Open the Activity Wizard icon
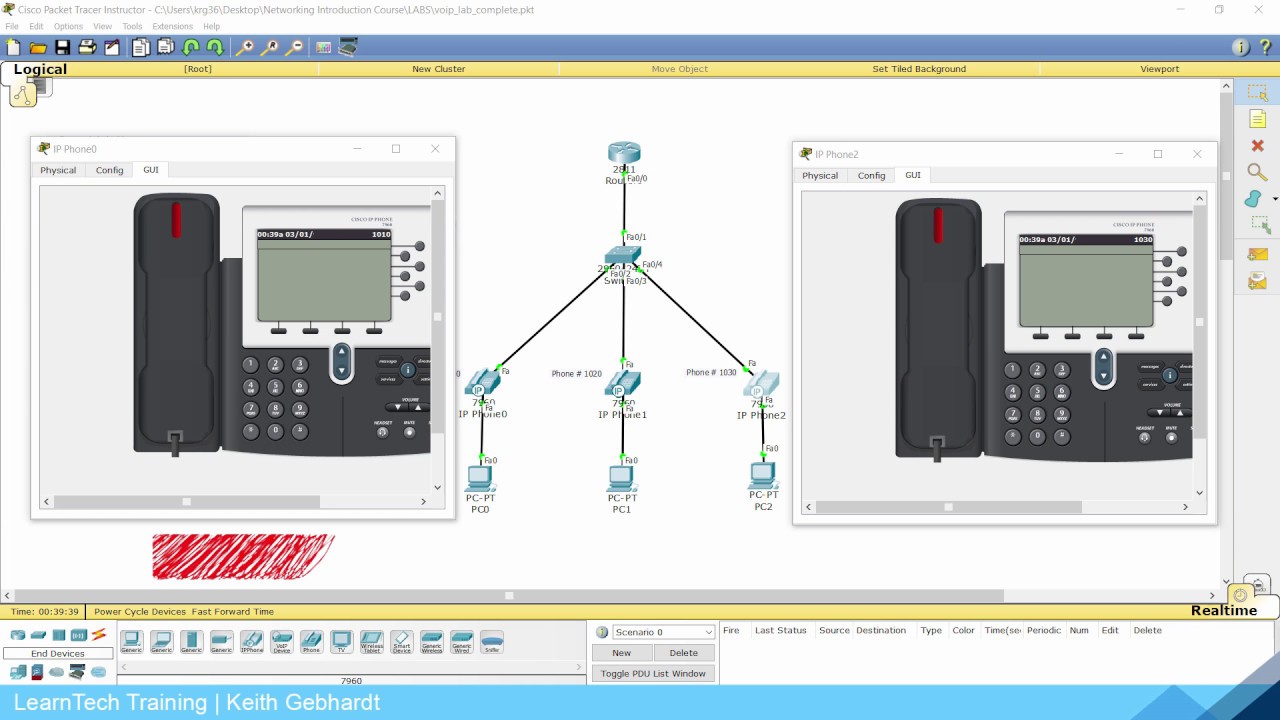 [112, 47]
